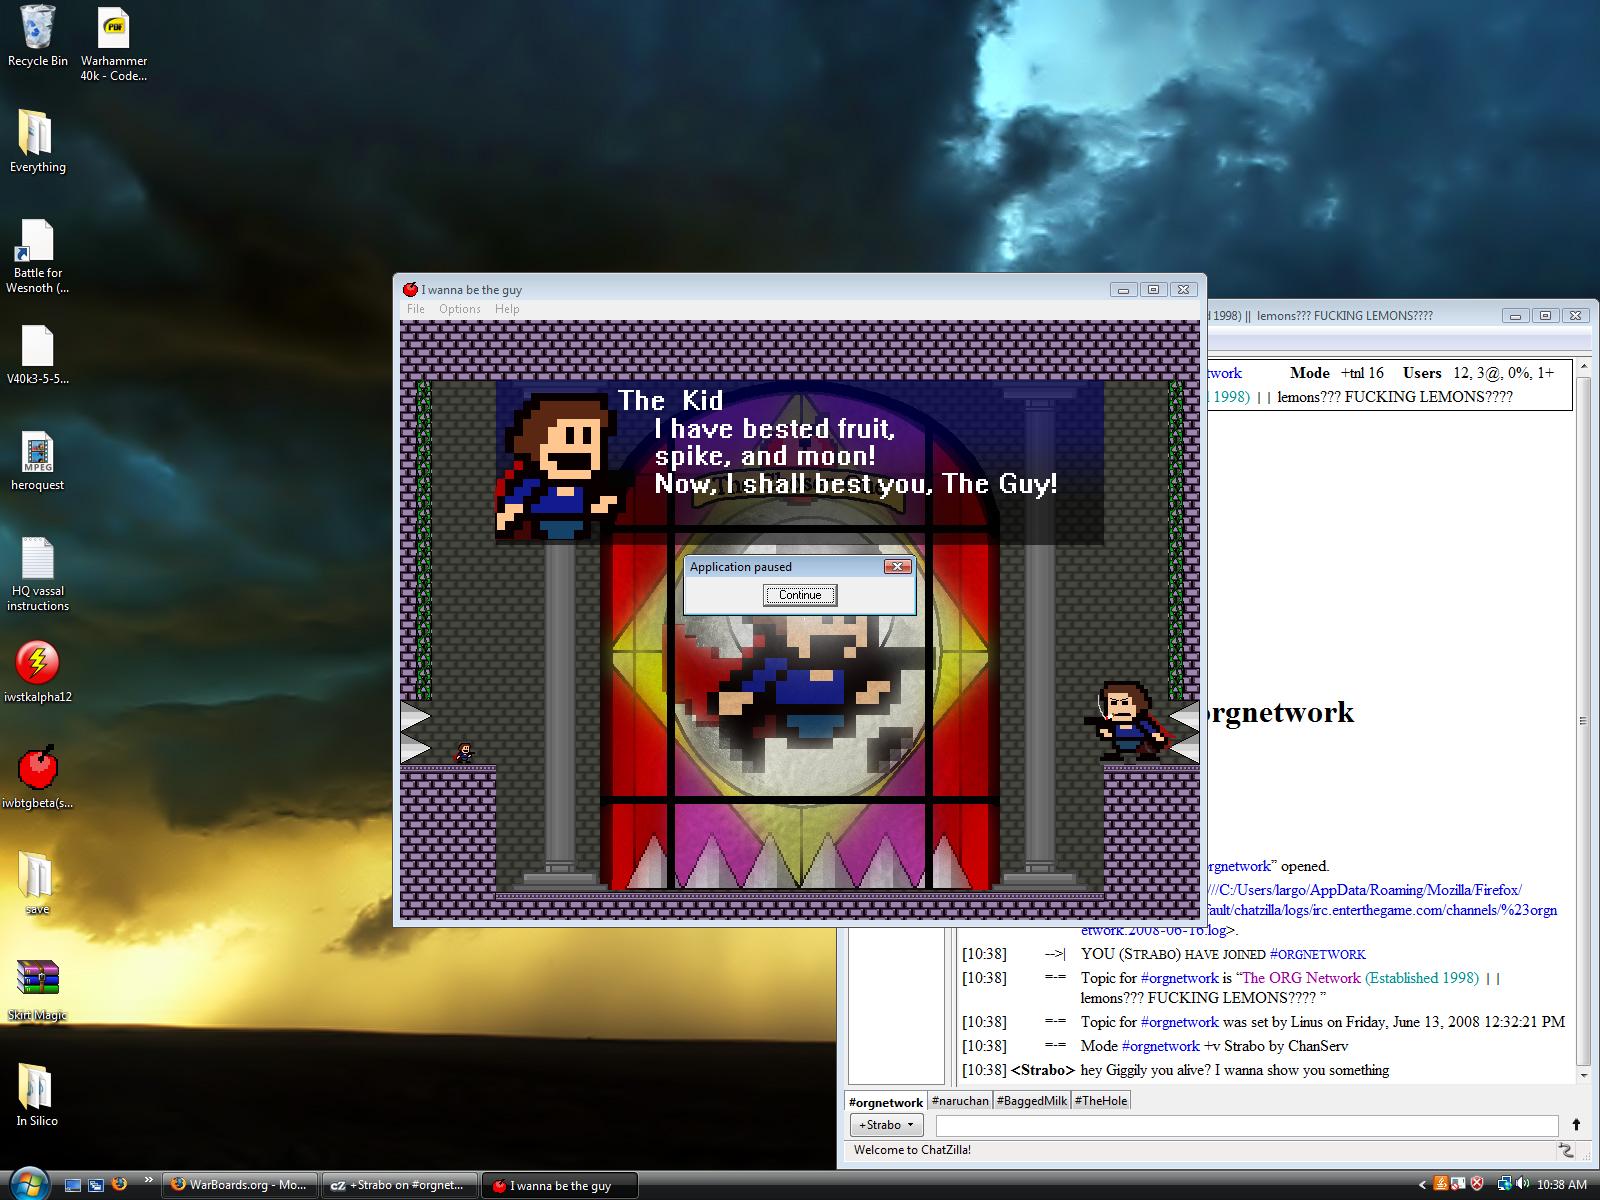Viewport: 1600px width, 1200px height.
Task: Click I wanna be the guy taskbar button
Action: point(560,1185)
